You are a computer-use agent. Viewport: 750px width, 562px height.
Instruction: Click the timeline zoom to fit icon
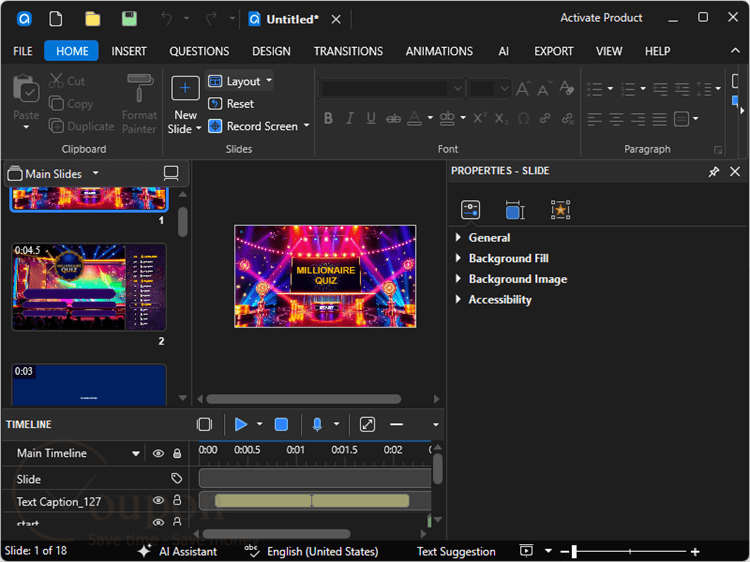coord(367,424)
